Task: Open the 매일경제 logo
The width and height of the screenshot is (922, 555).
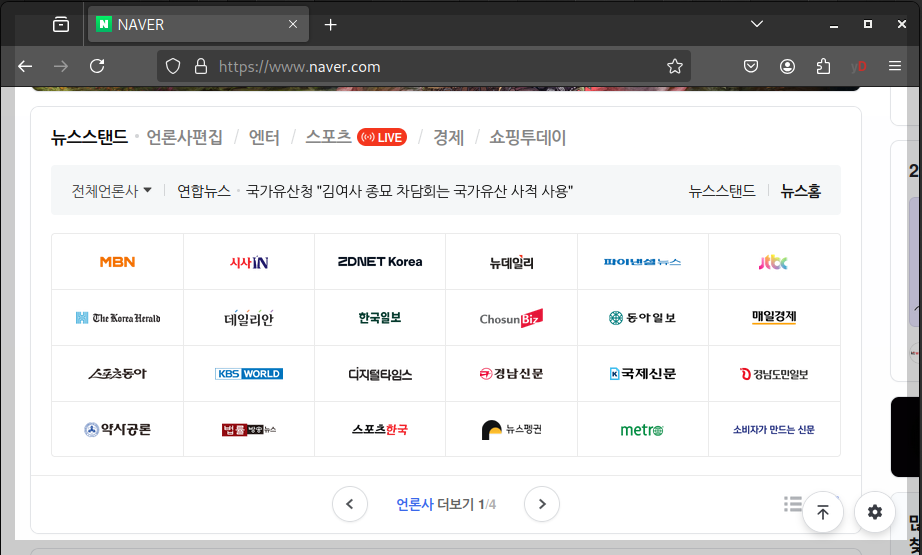Action: point(774,317)
